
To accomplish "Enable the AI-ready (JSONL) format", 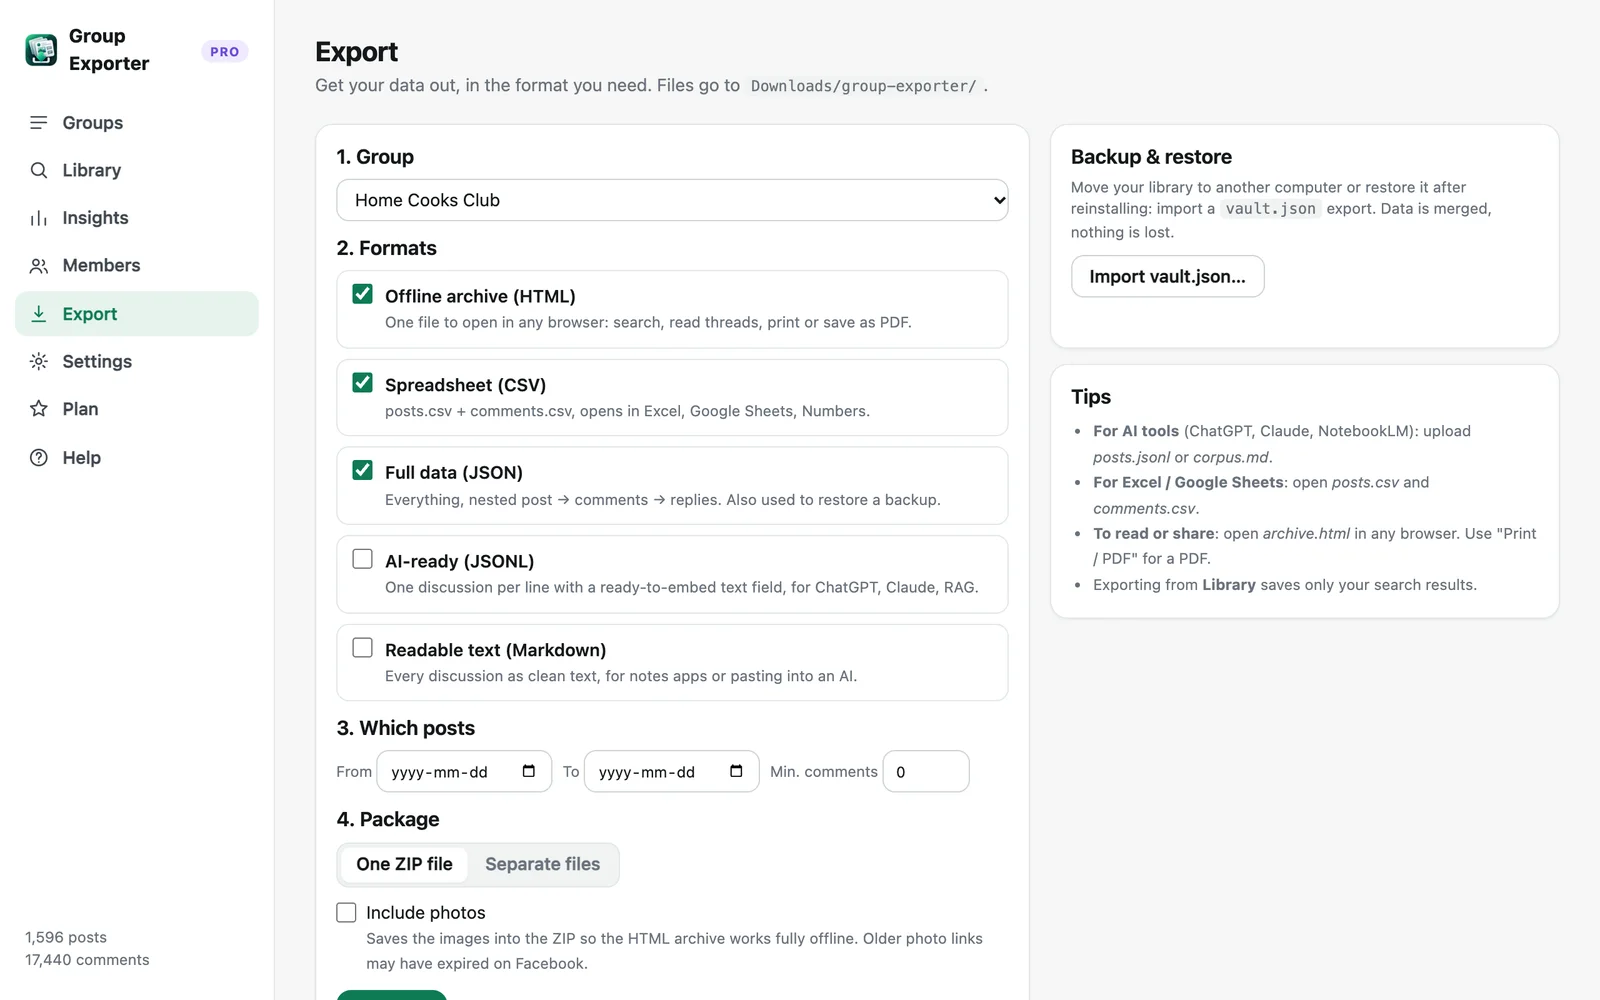I will (363, 559).
